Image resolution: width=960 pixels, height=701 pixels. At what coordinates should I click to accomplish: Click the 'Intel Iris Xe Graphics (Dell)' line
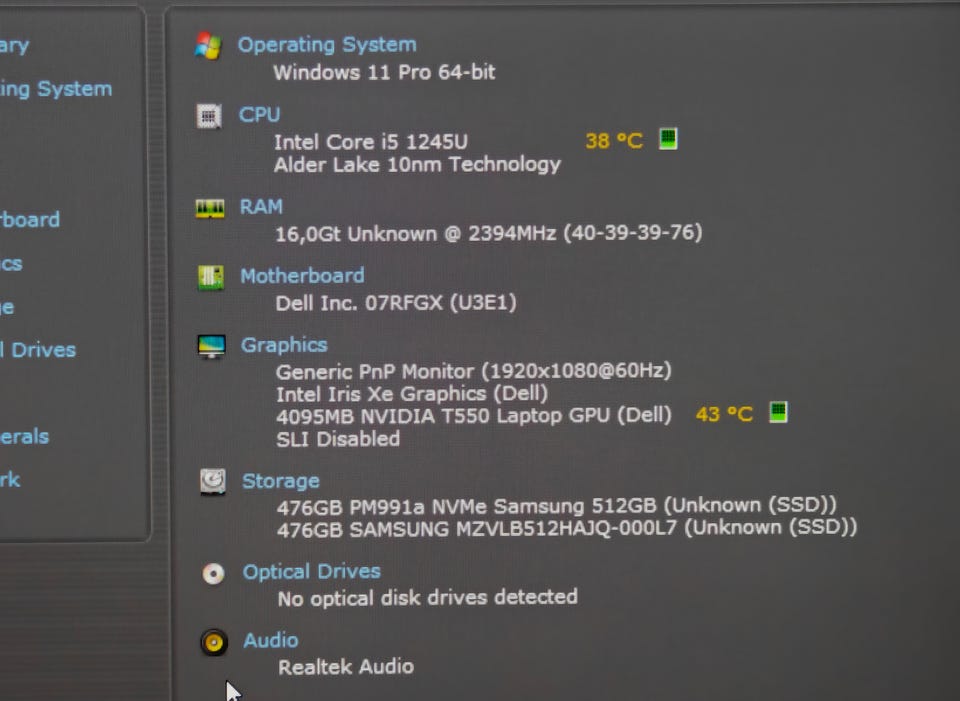[x=411, y=394]
